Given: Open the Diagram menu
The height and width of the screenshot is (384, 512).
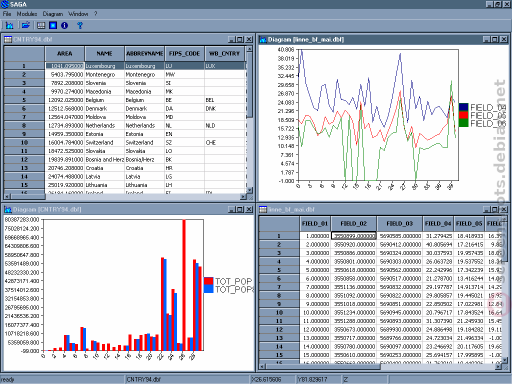Looking at the screenshot, I should 53,14.
